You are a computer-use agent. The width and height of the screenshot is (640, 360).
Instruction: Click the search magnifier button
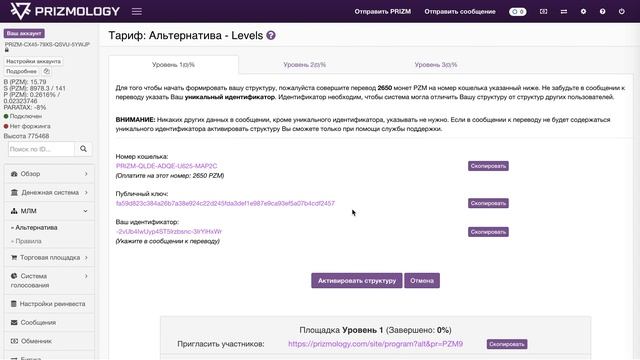(83, 149)
